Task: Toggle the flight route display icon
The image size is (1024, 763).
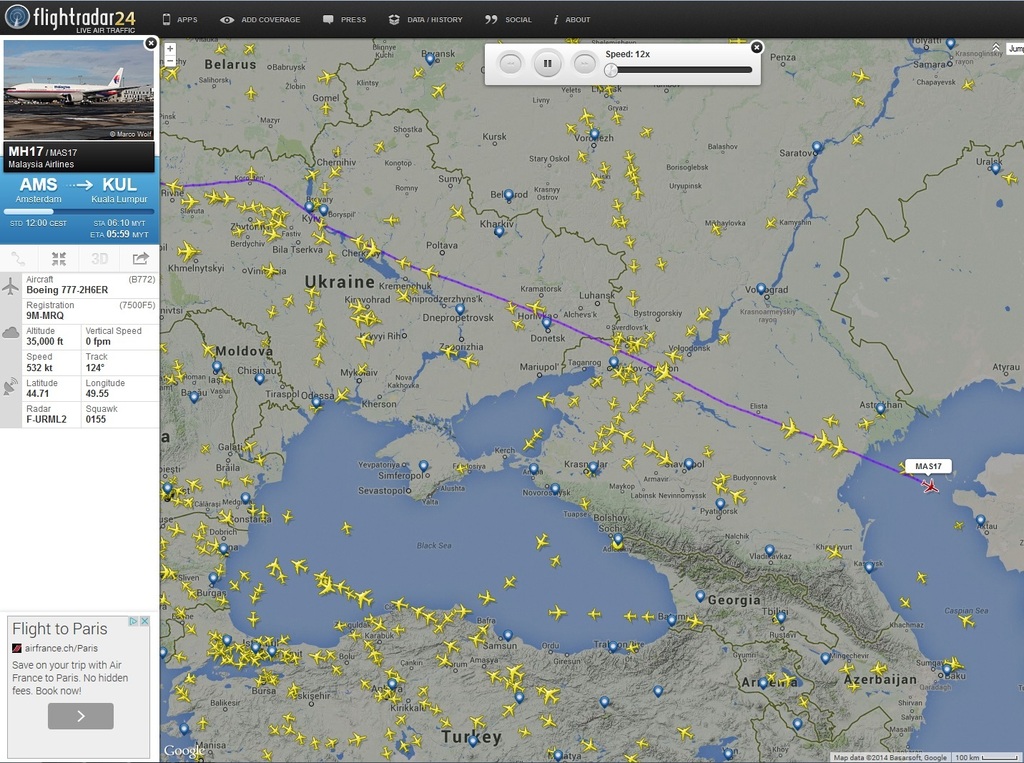Action: (x=18, y=259)
